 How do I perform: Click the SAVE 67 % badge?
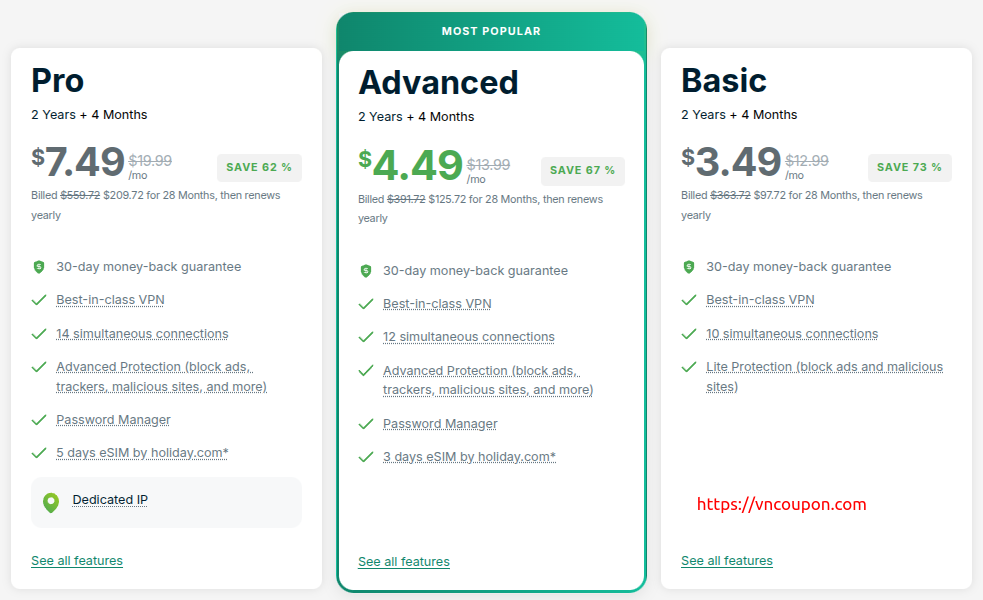(x=582, y=170)
